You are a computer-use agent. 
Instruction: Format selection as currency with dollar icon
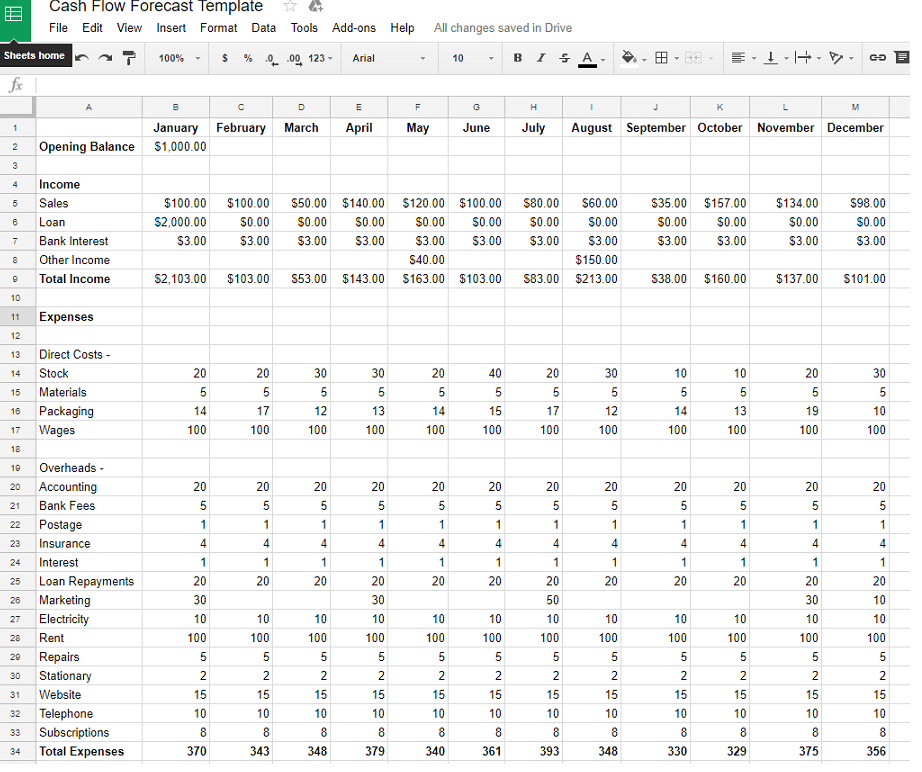pyautogui.click(x=225, y=59)
